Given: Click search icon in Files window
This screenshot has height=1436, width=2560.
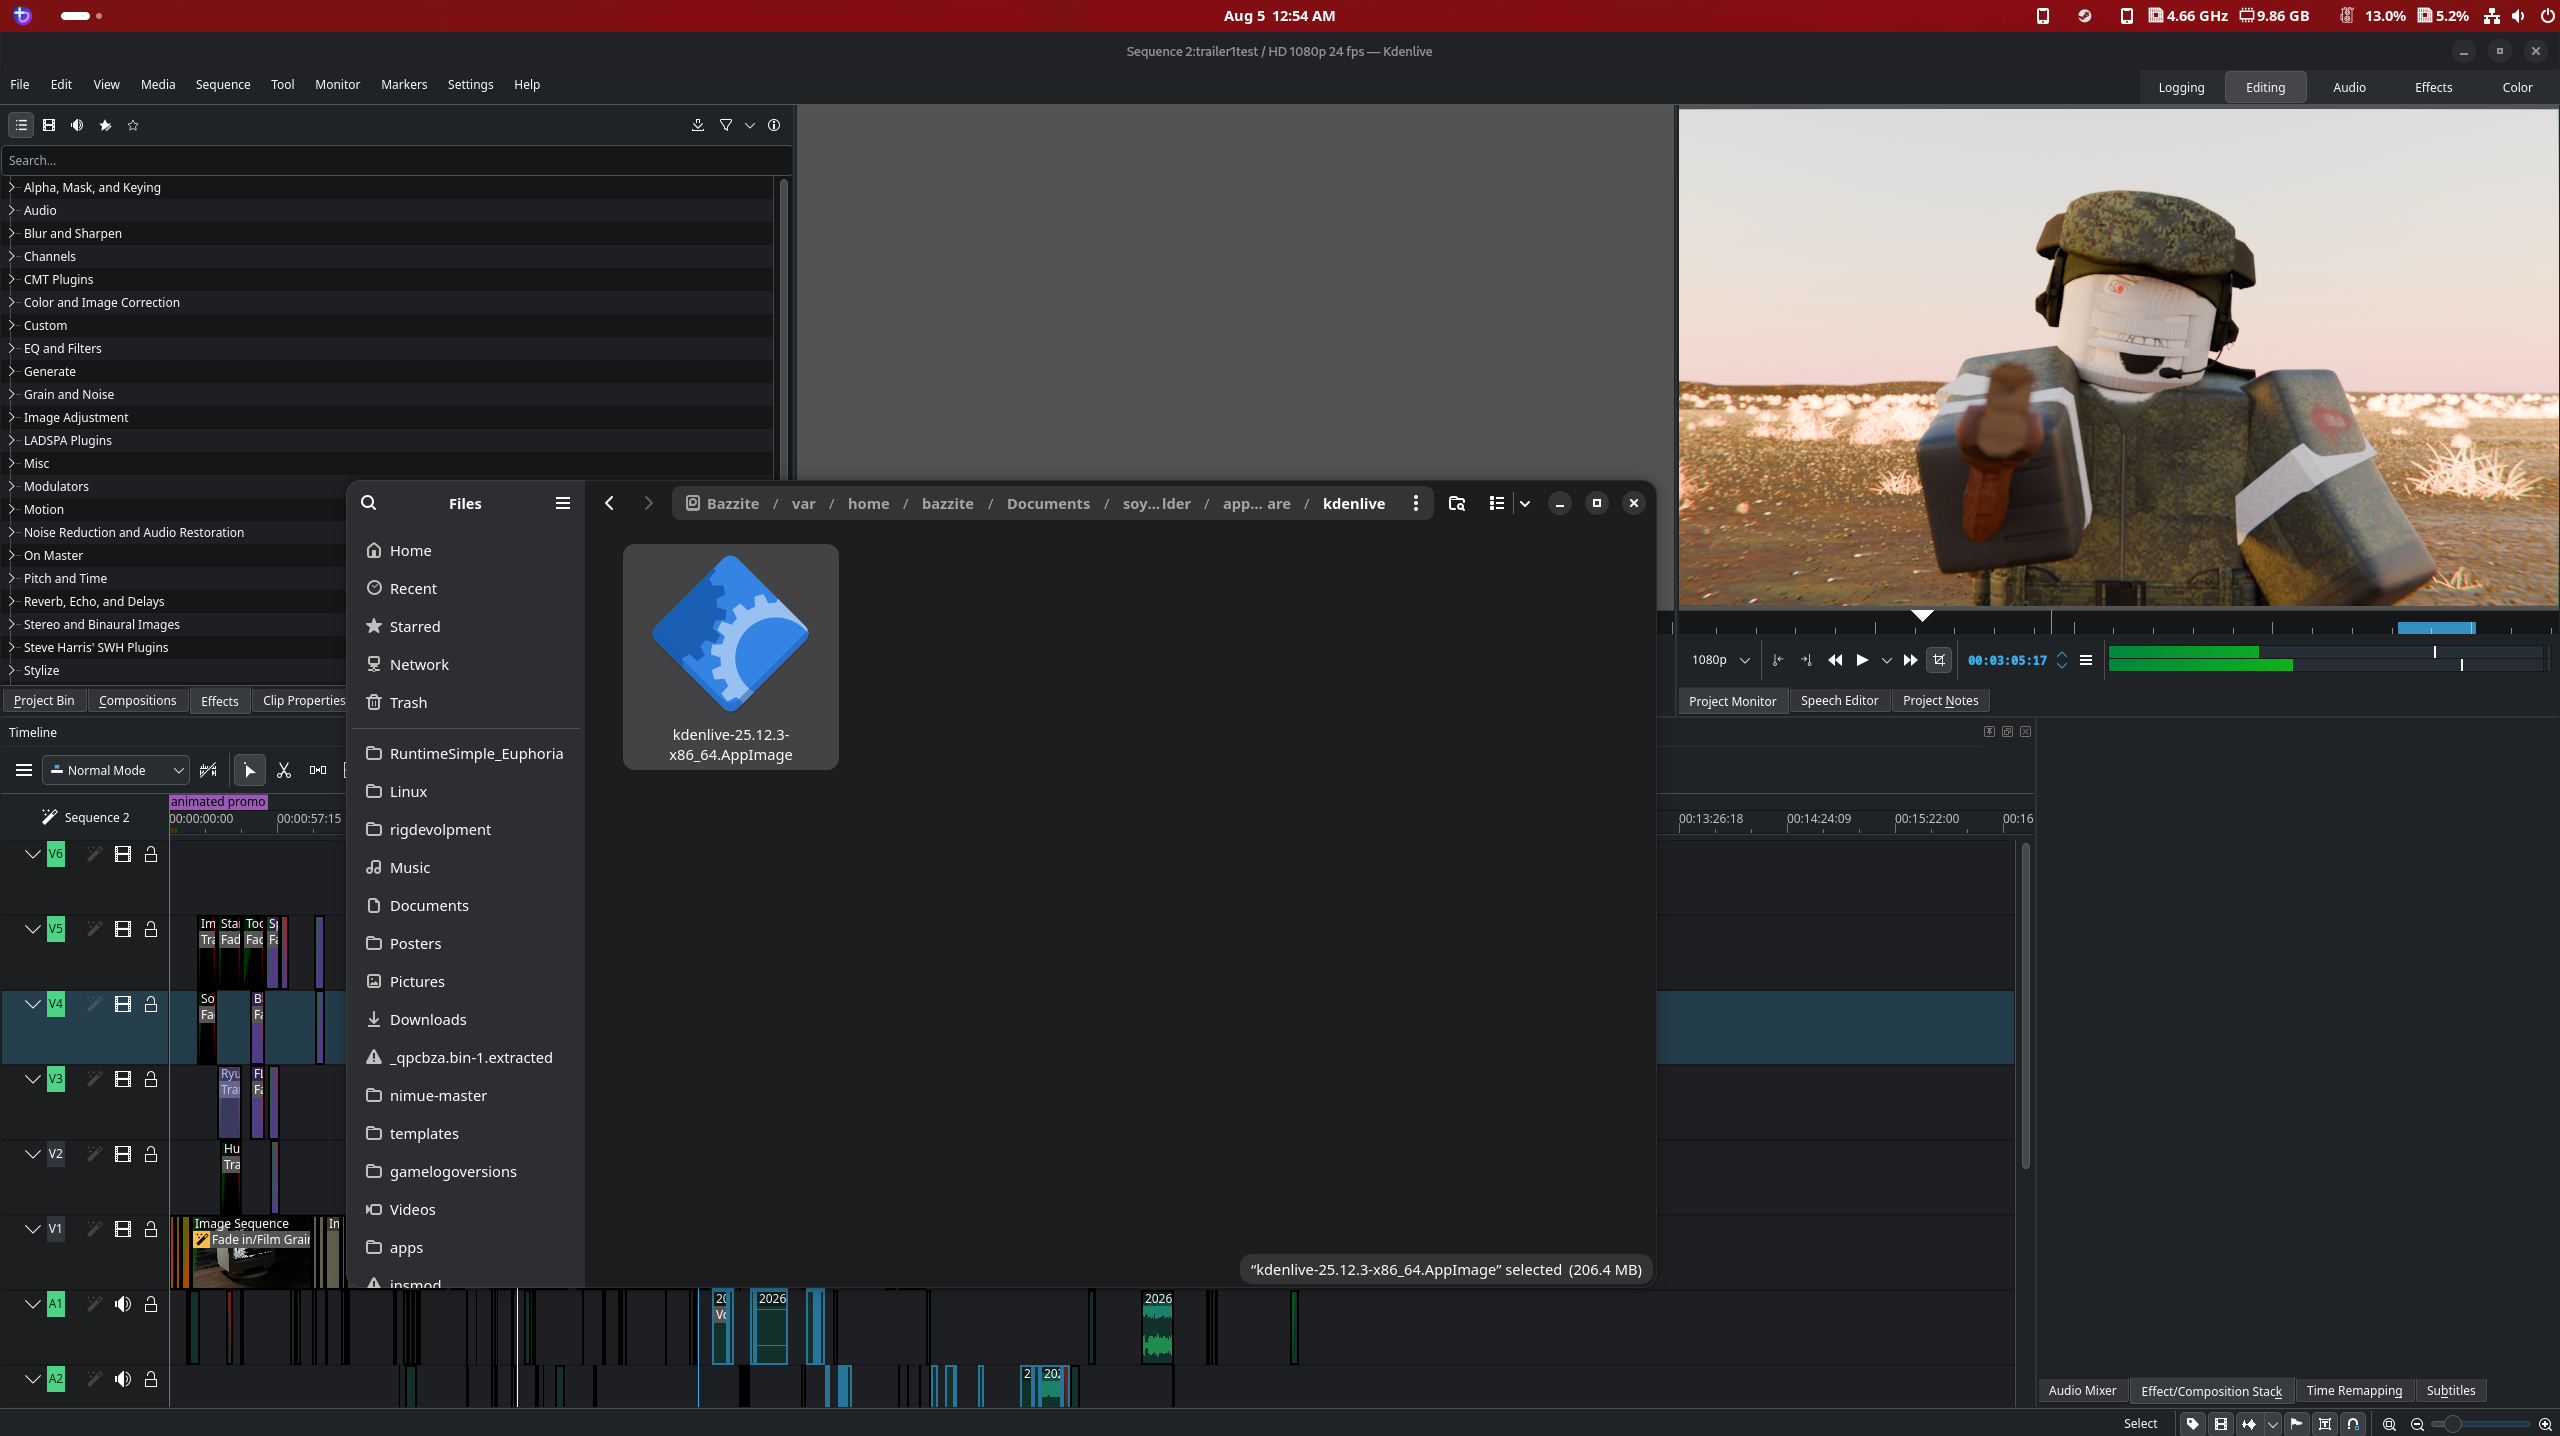Looking at the screenshot, I should click(369, 503).
